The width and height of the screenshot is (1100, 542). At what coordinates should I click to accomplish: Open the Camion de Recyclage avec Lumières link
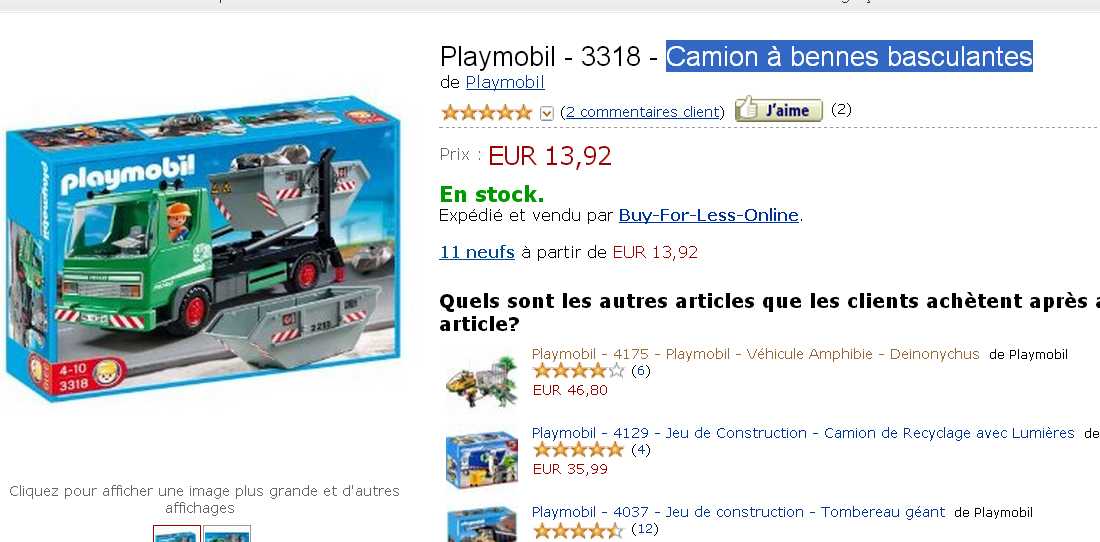[x=803, y=433]
